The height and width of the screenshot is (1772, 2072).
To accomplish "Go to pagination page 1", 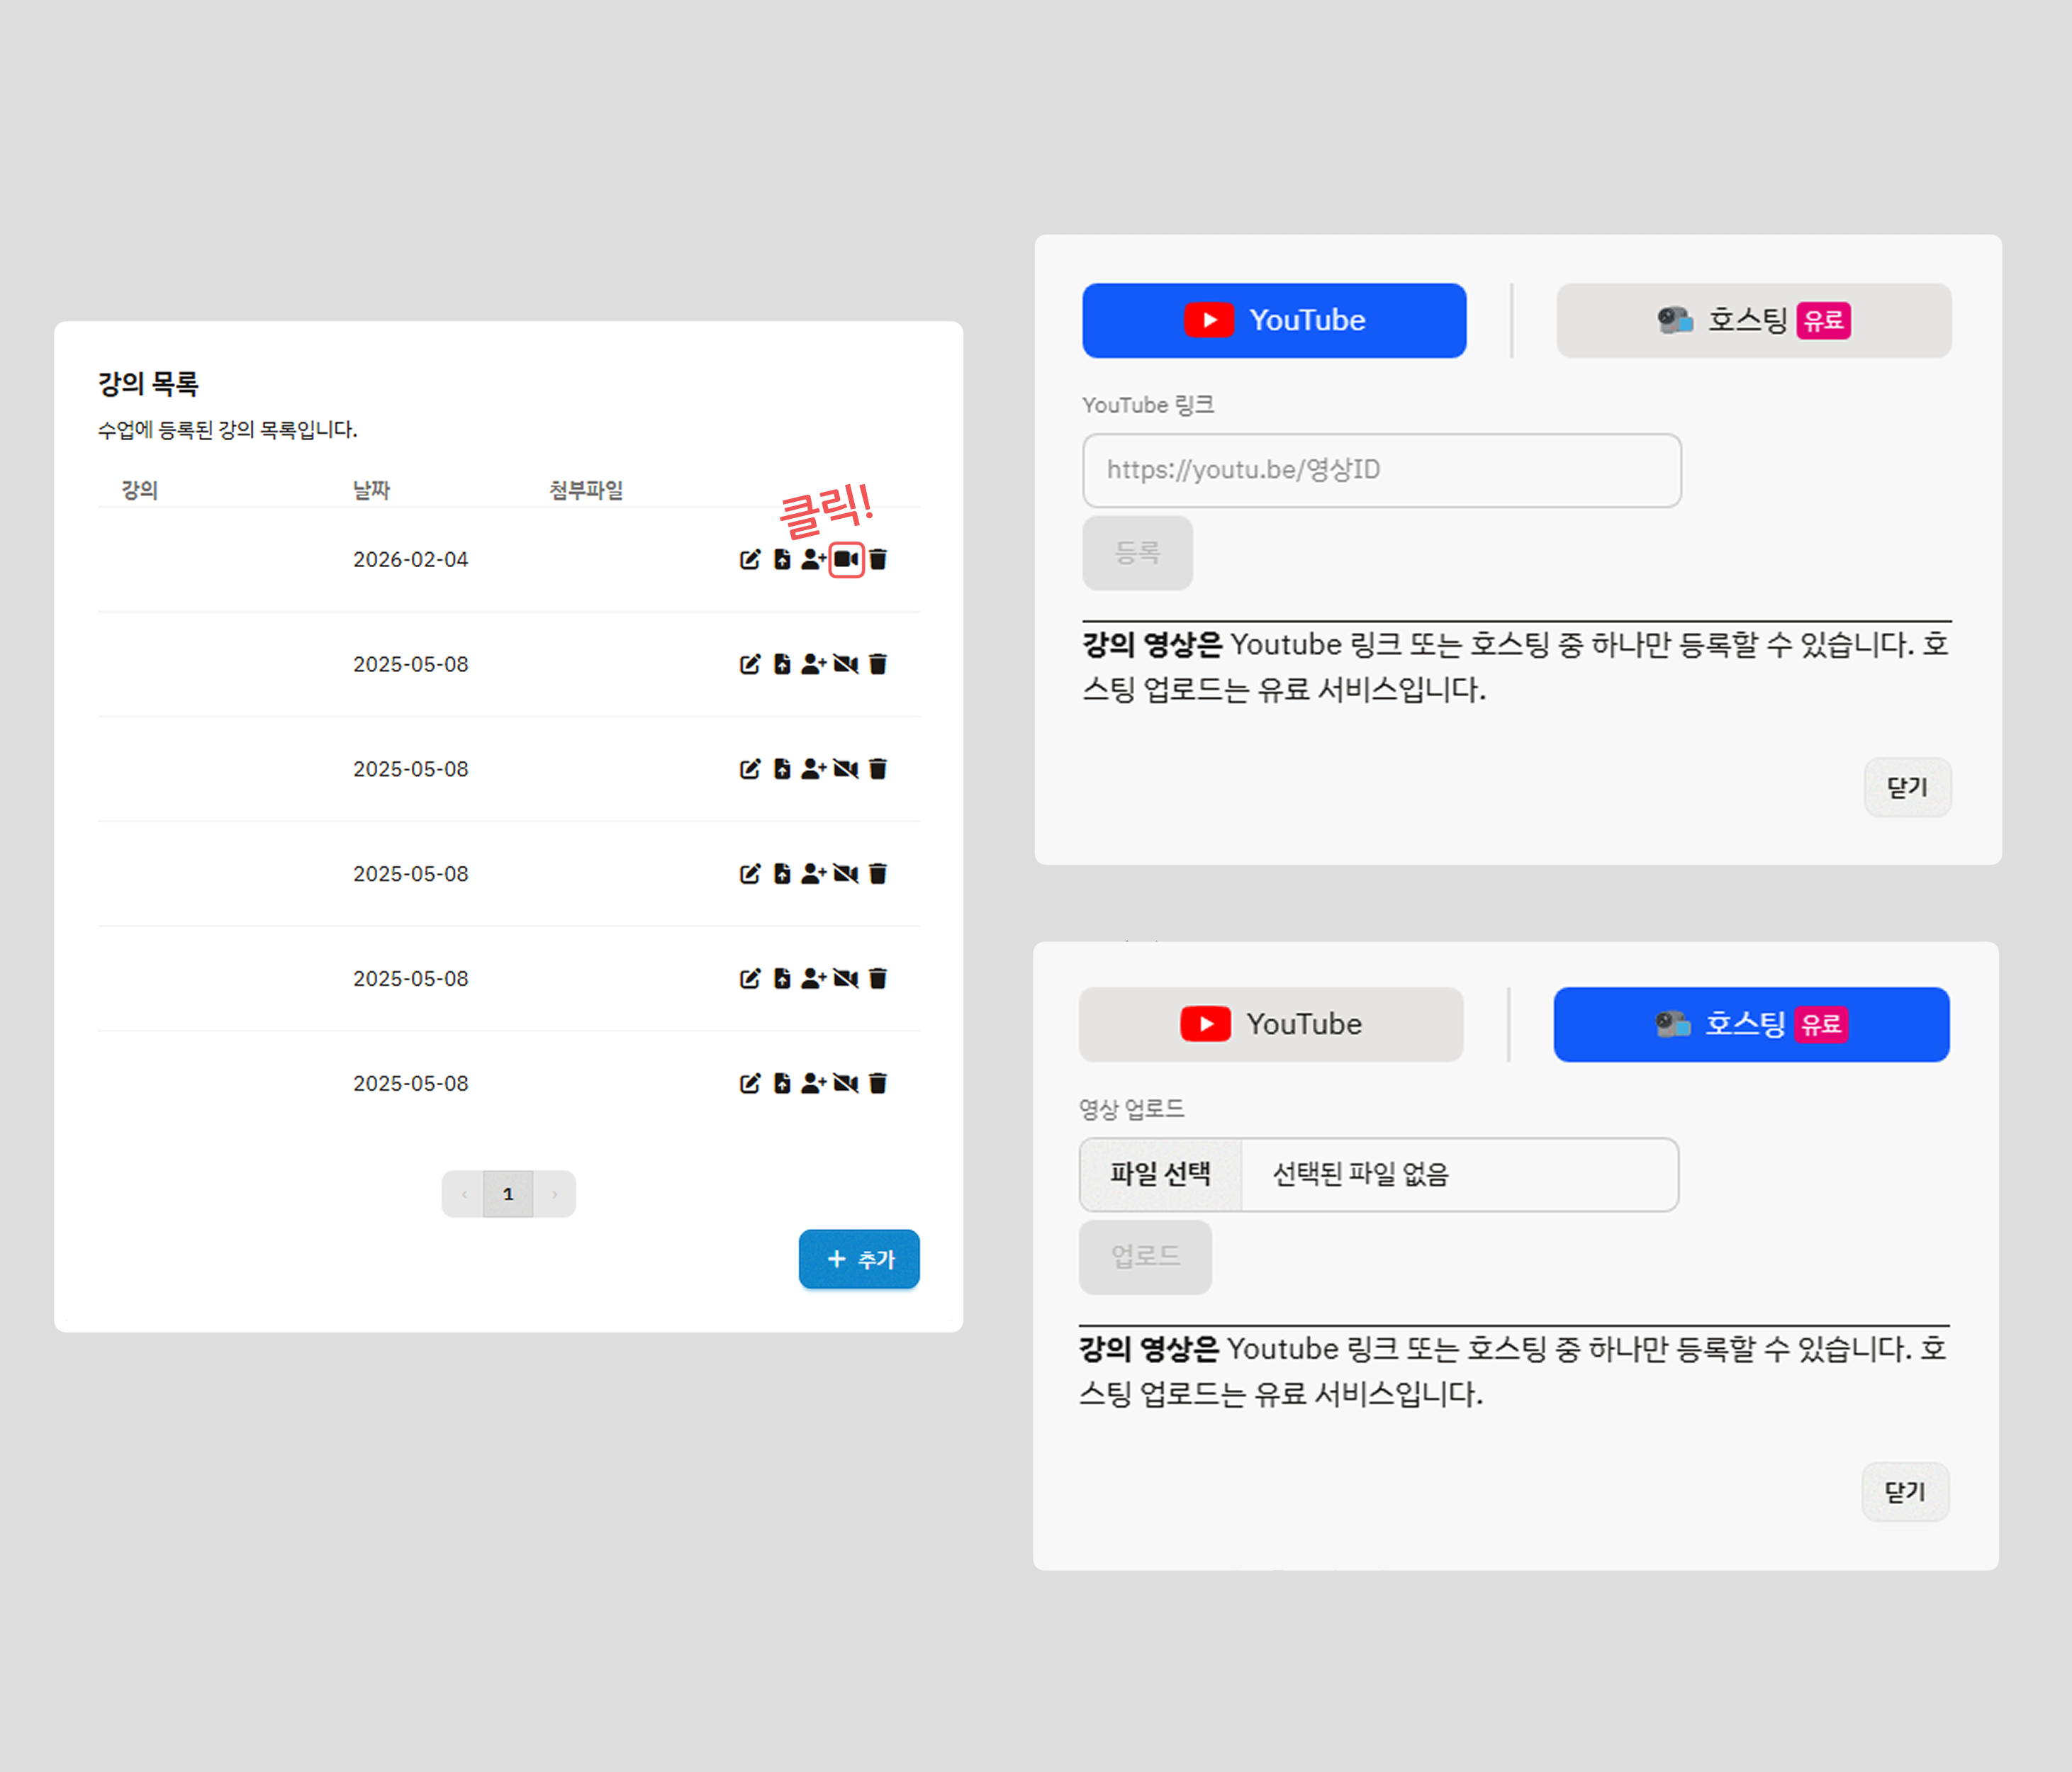I will [x=508, y=1194].
